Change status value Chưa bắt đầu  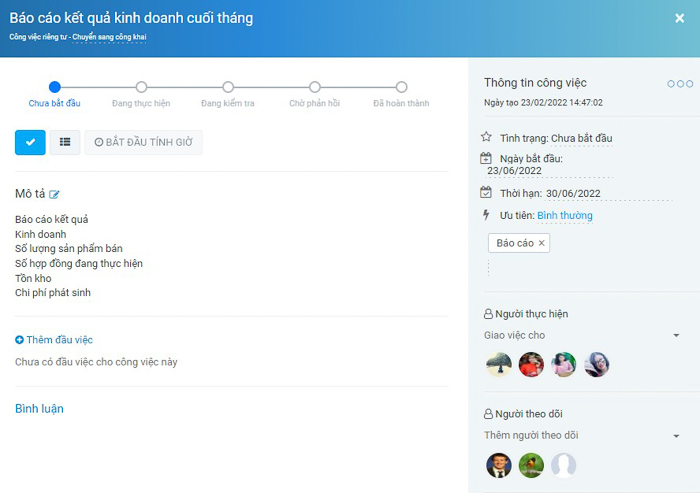[x=581, y=138]
